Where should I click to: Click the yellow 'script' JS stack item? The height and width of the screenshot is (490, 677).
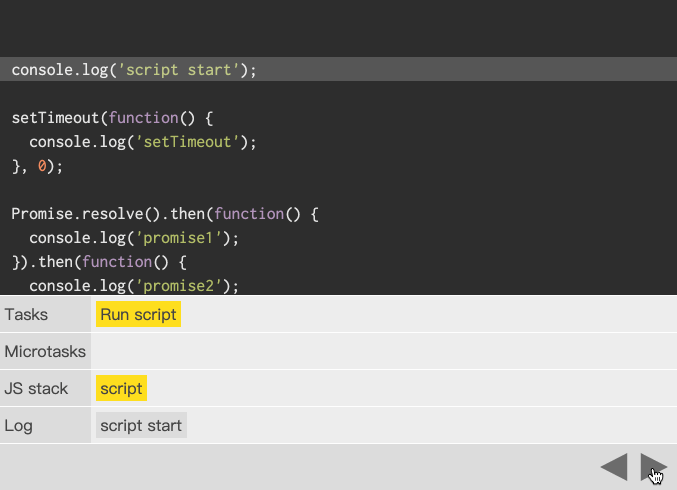click(x=121, y=388)
